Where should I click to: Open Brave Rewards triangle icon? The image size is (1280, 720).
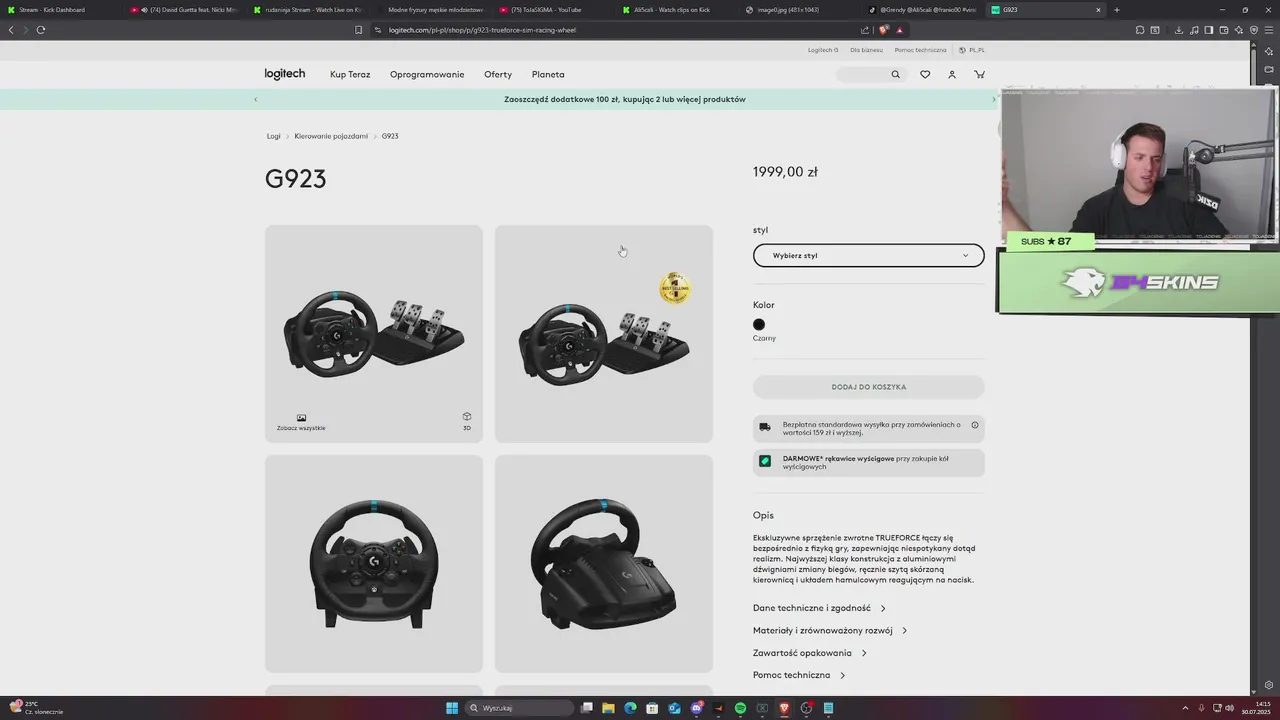[899, 30]
